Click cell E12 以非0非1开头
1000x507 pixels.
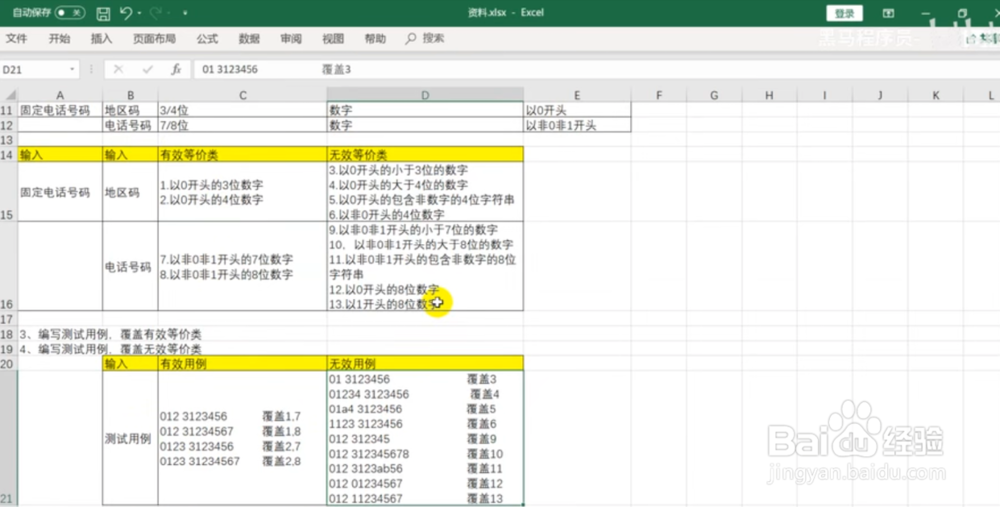[577, 125]
